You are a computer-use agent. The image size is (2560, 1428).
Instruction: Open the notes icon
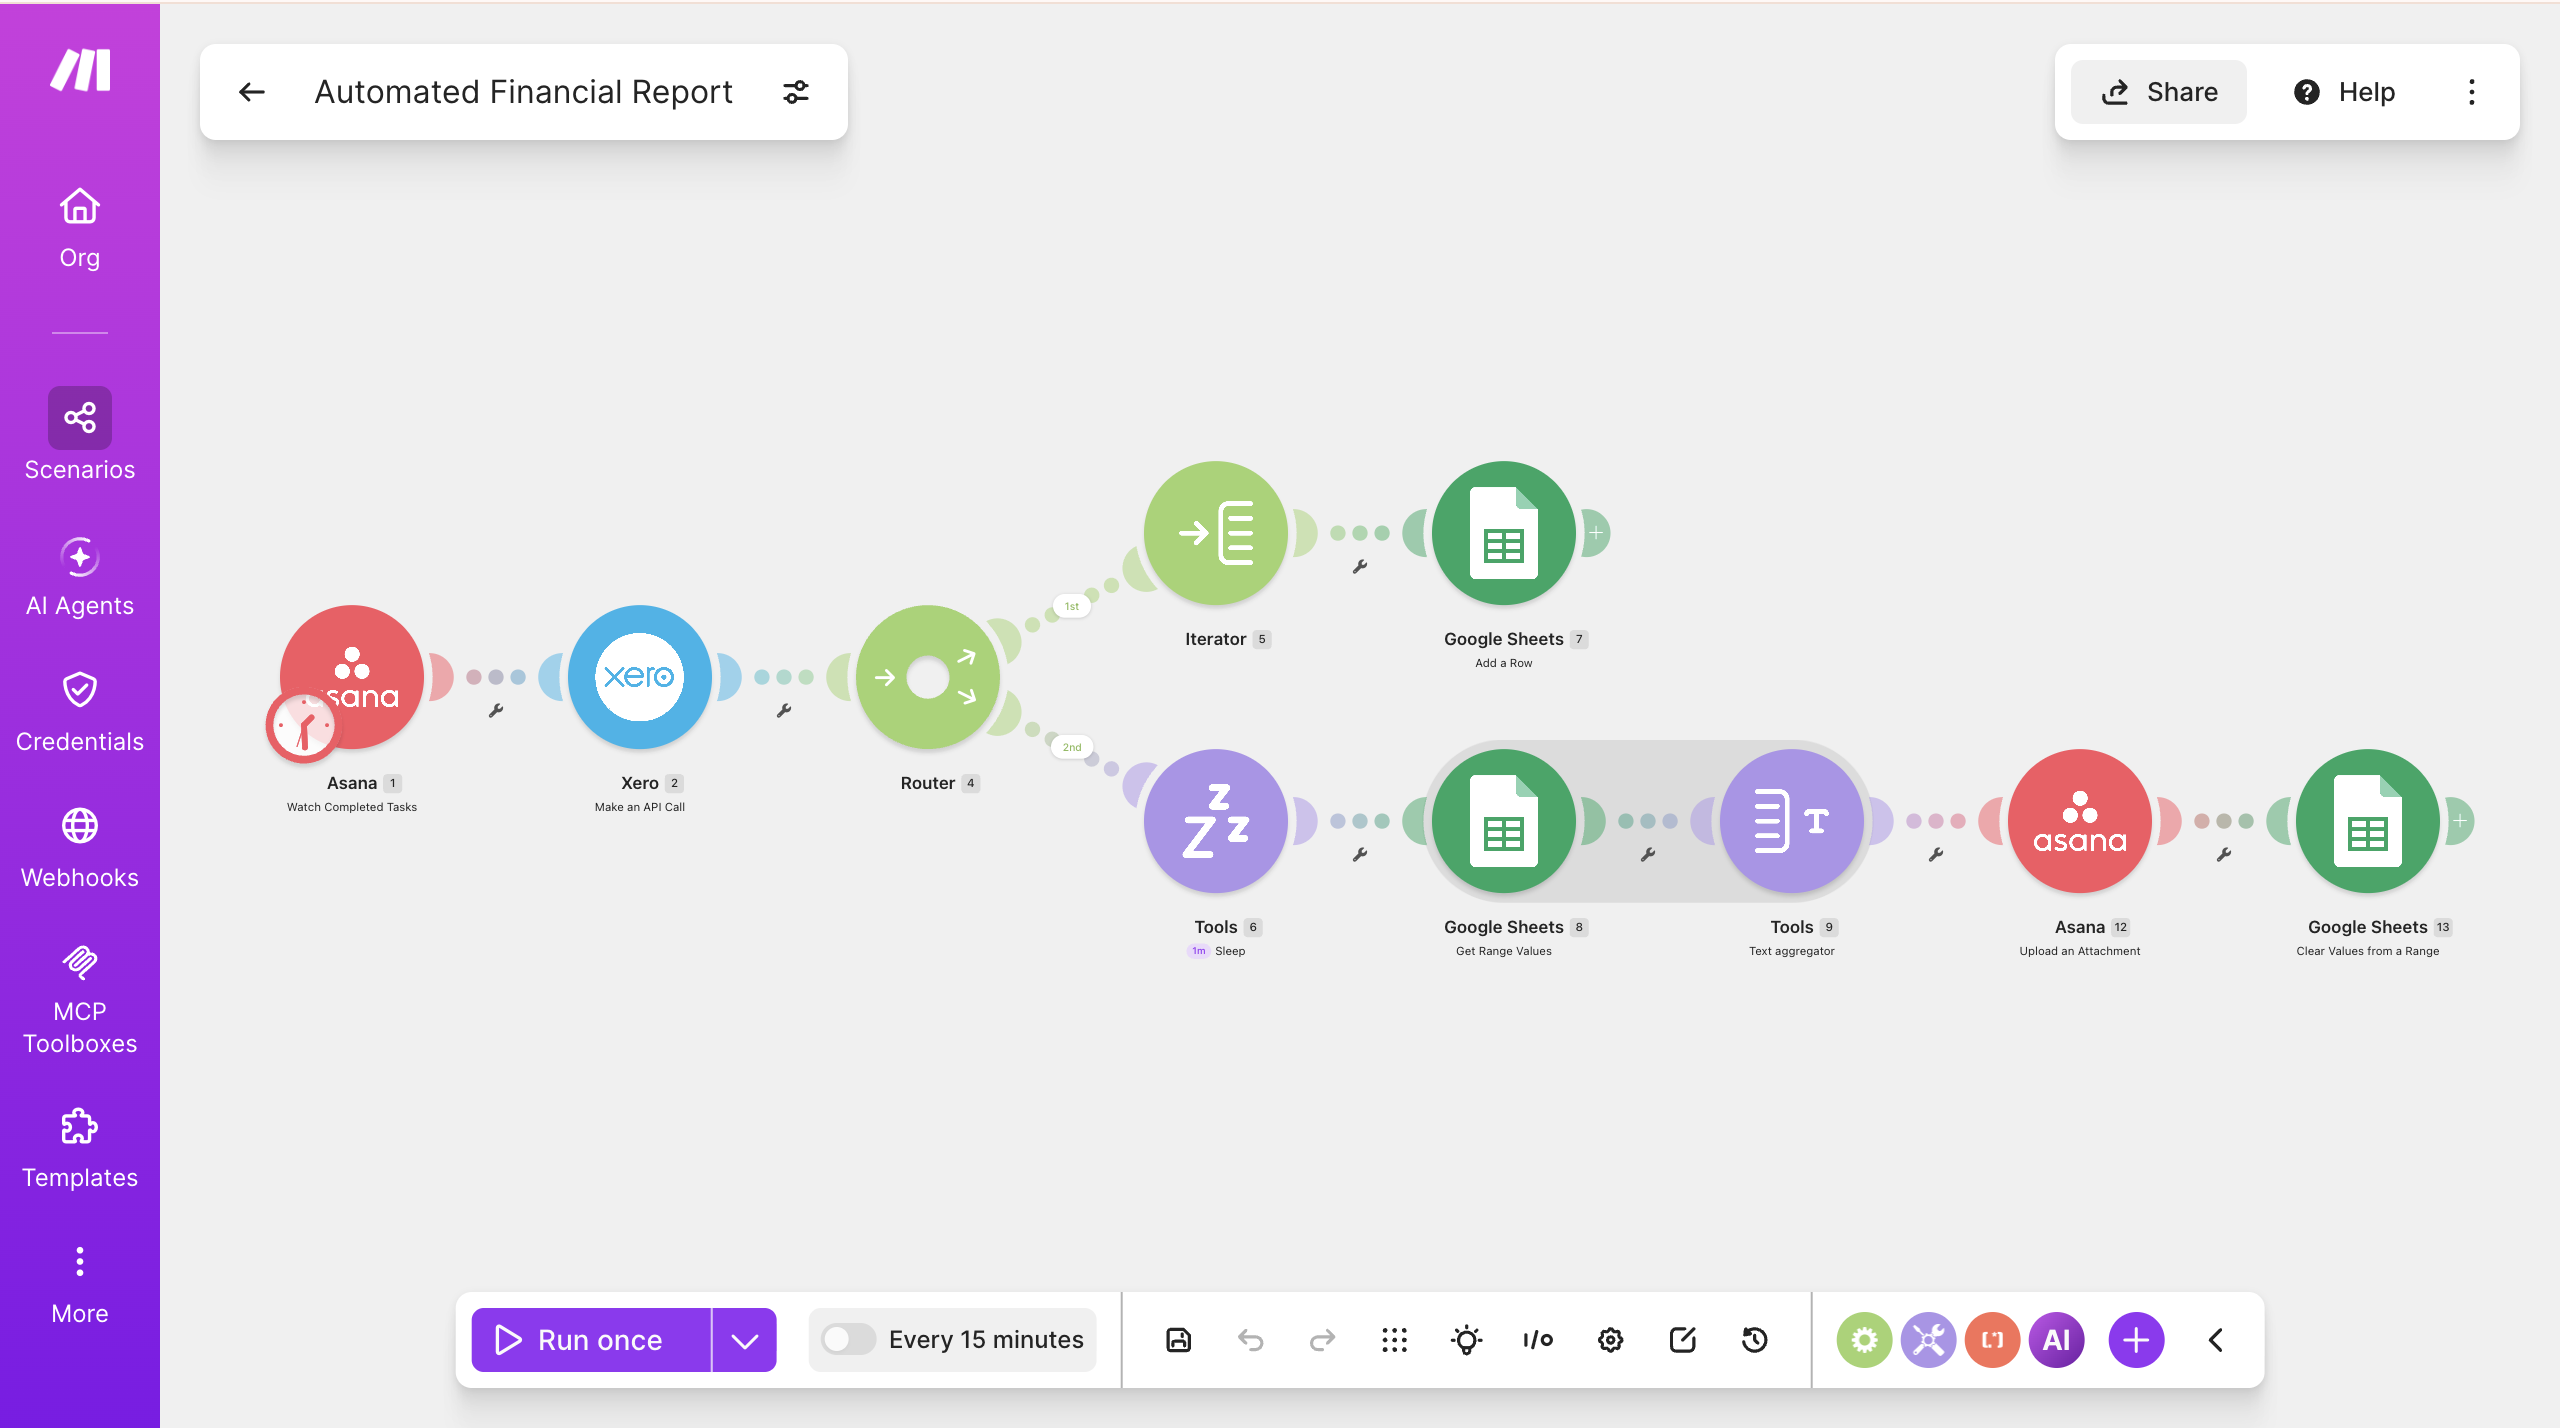(1683, 1340)
